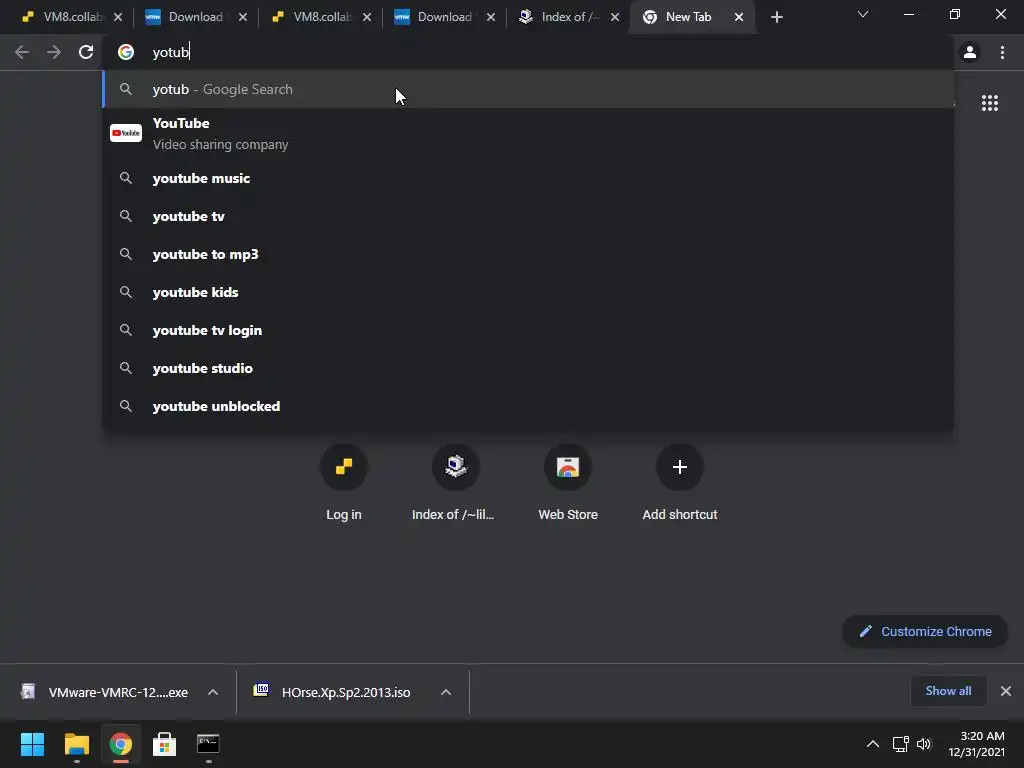Open the 'Log in' shortcut tile
Screen dimensions: 1024x768
click(344, 483)
